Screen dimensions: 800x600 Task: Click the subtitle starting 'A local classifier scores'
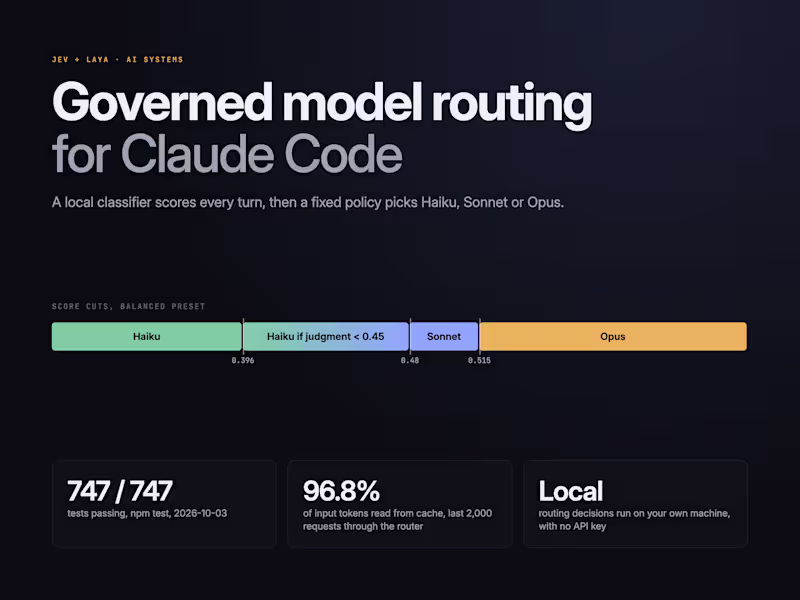tap(308, 203)
